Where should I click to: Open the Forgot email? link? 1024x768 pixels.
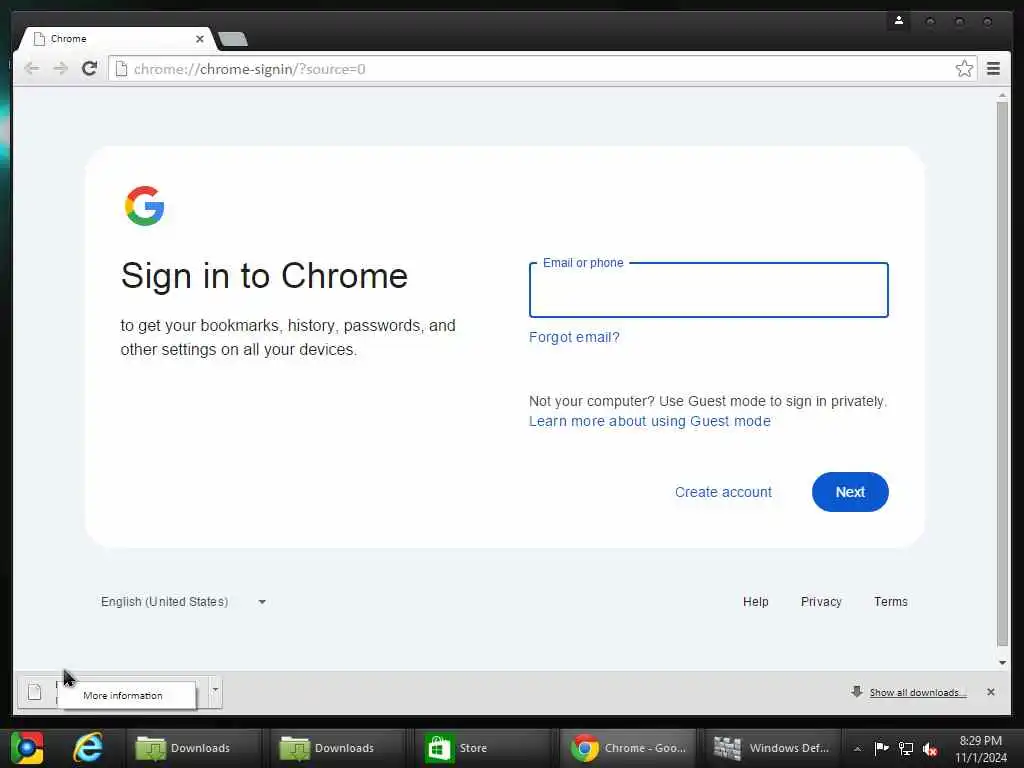pyautogui.click(x=574, y=337)
